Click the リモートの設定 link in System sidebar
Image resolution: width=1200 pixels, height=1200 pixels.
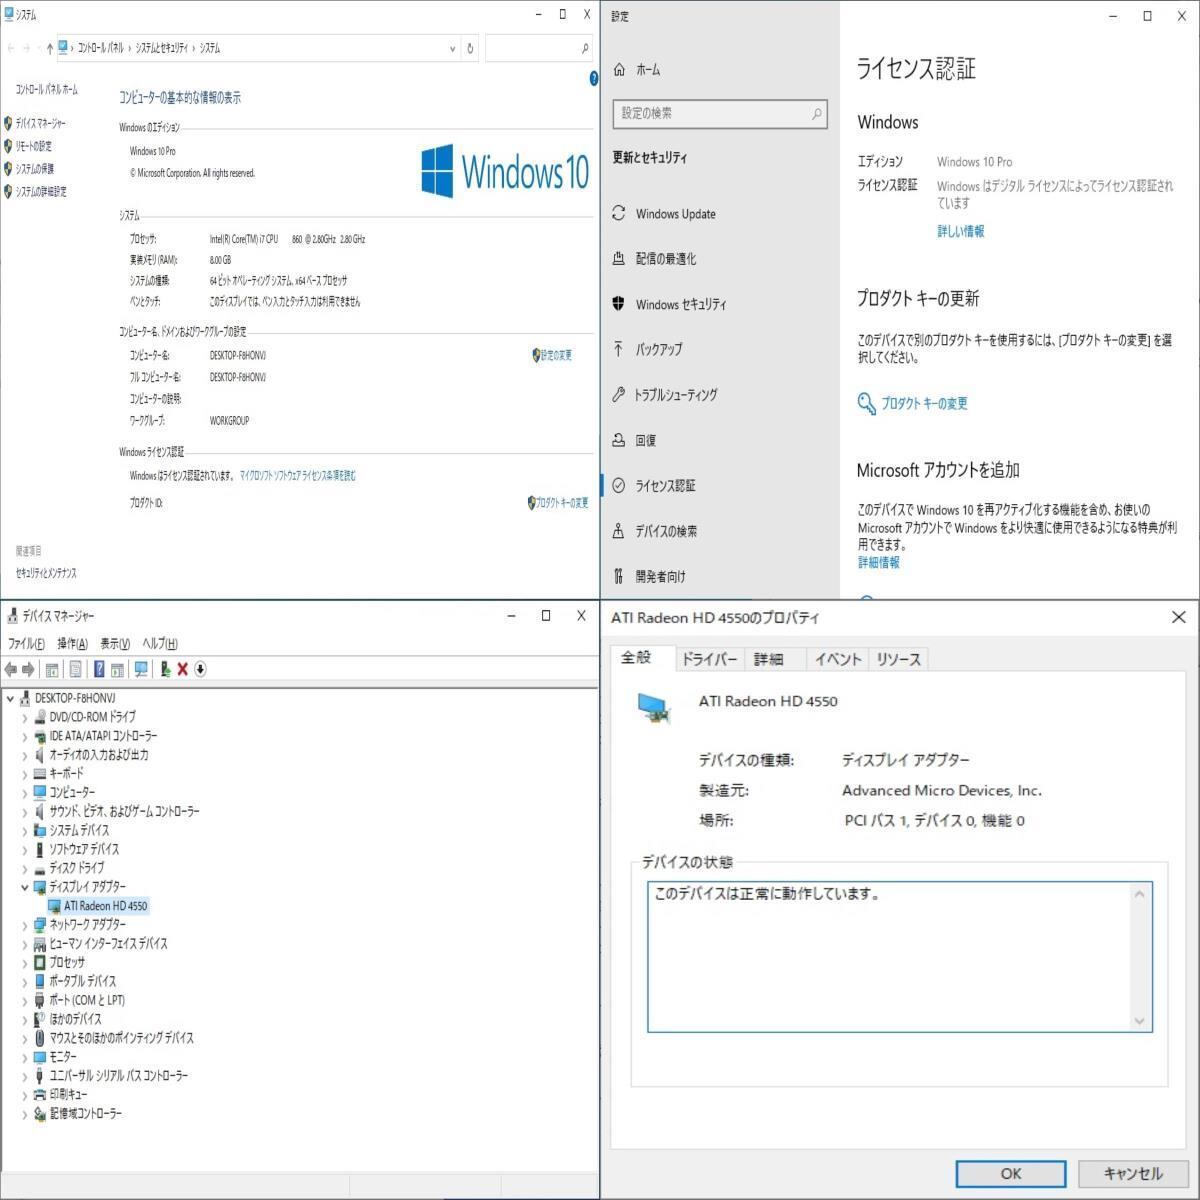click(33, 146)
